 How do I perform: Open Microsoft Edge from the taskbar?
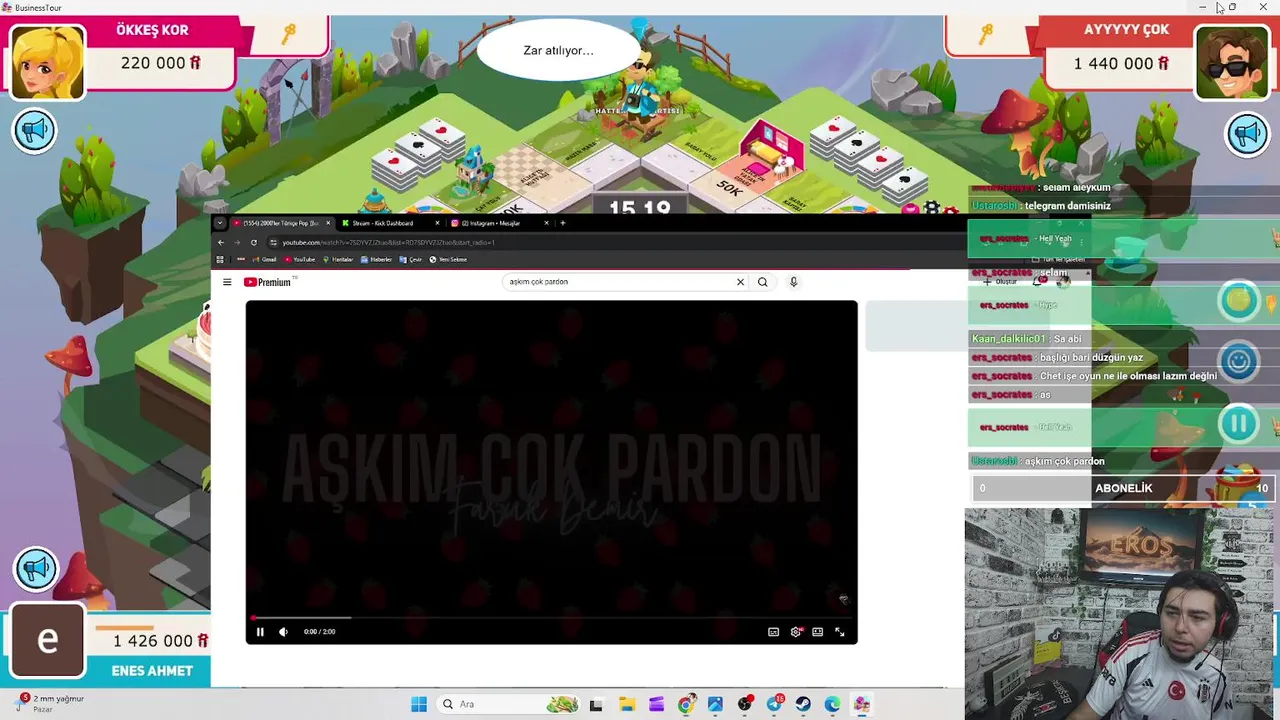(832, 704)
